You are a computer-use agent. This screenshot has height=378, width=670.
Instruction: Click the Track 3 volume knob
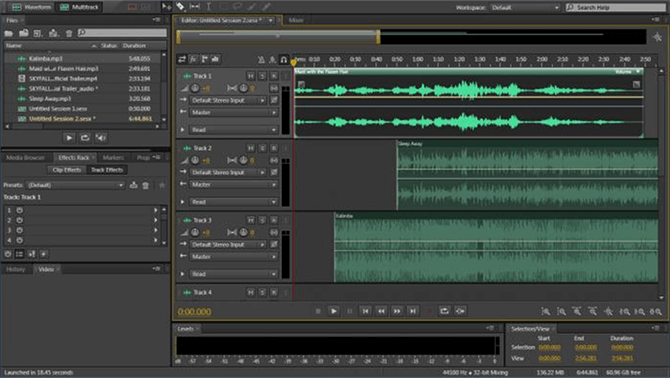point(195,232)
